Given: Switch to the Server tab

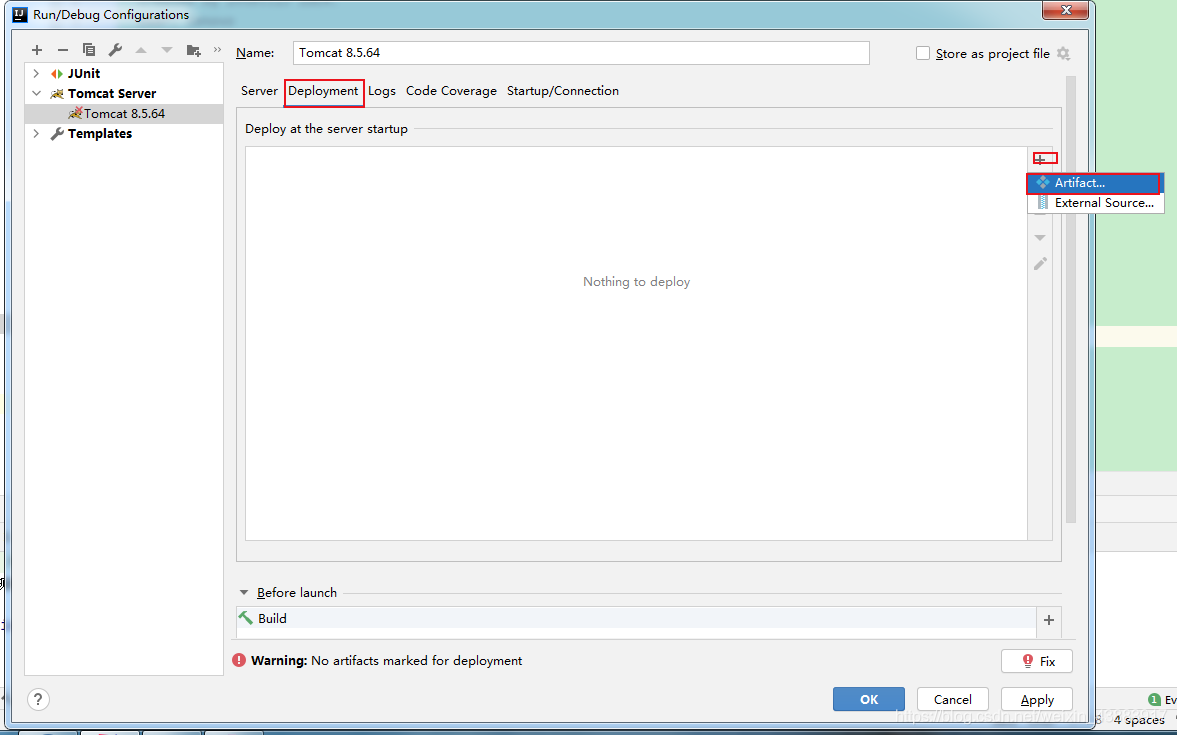Looking at the screenshot, I should [x=259, y=91].
